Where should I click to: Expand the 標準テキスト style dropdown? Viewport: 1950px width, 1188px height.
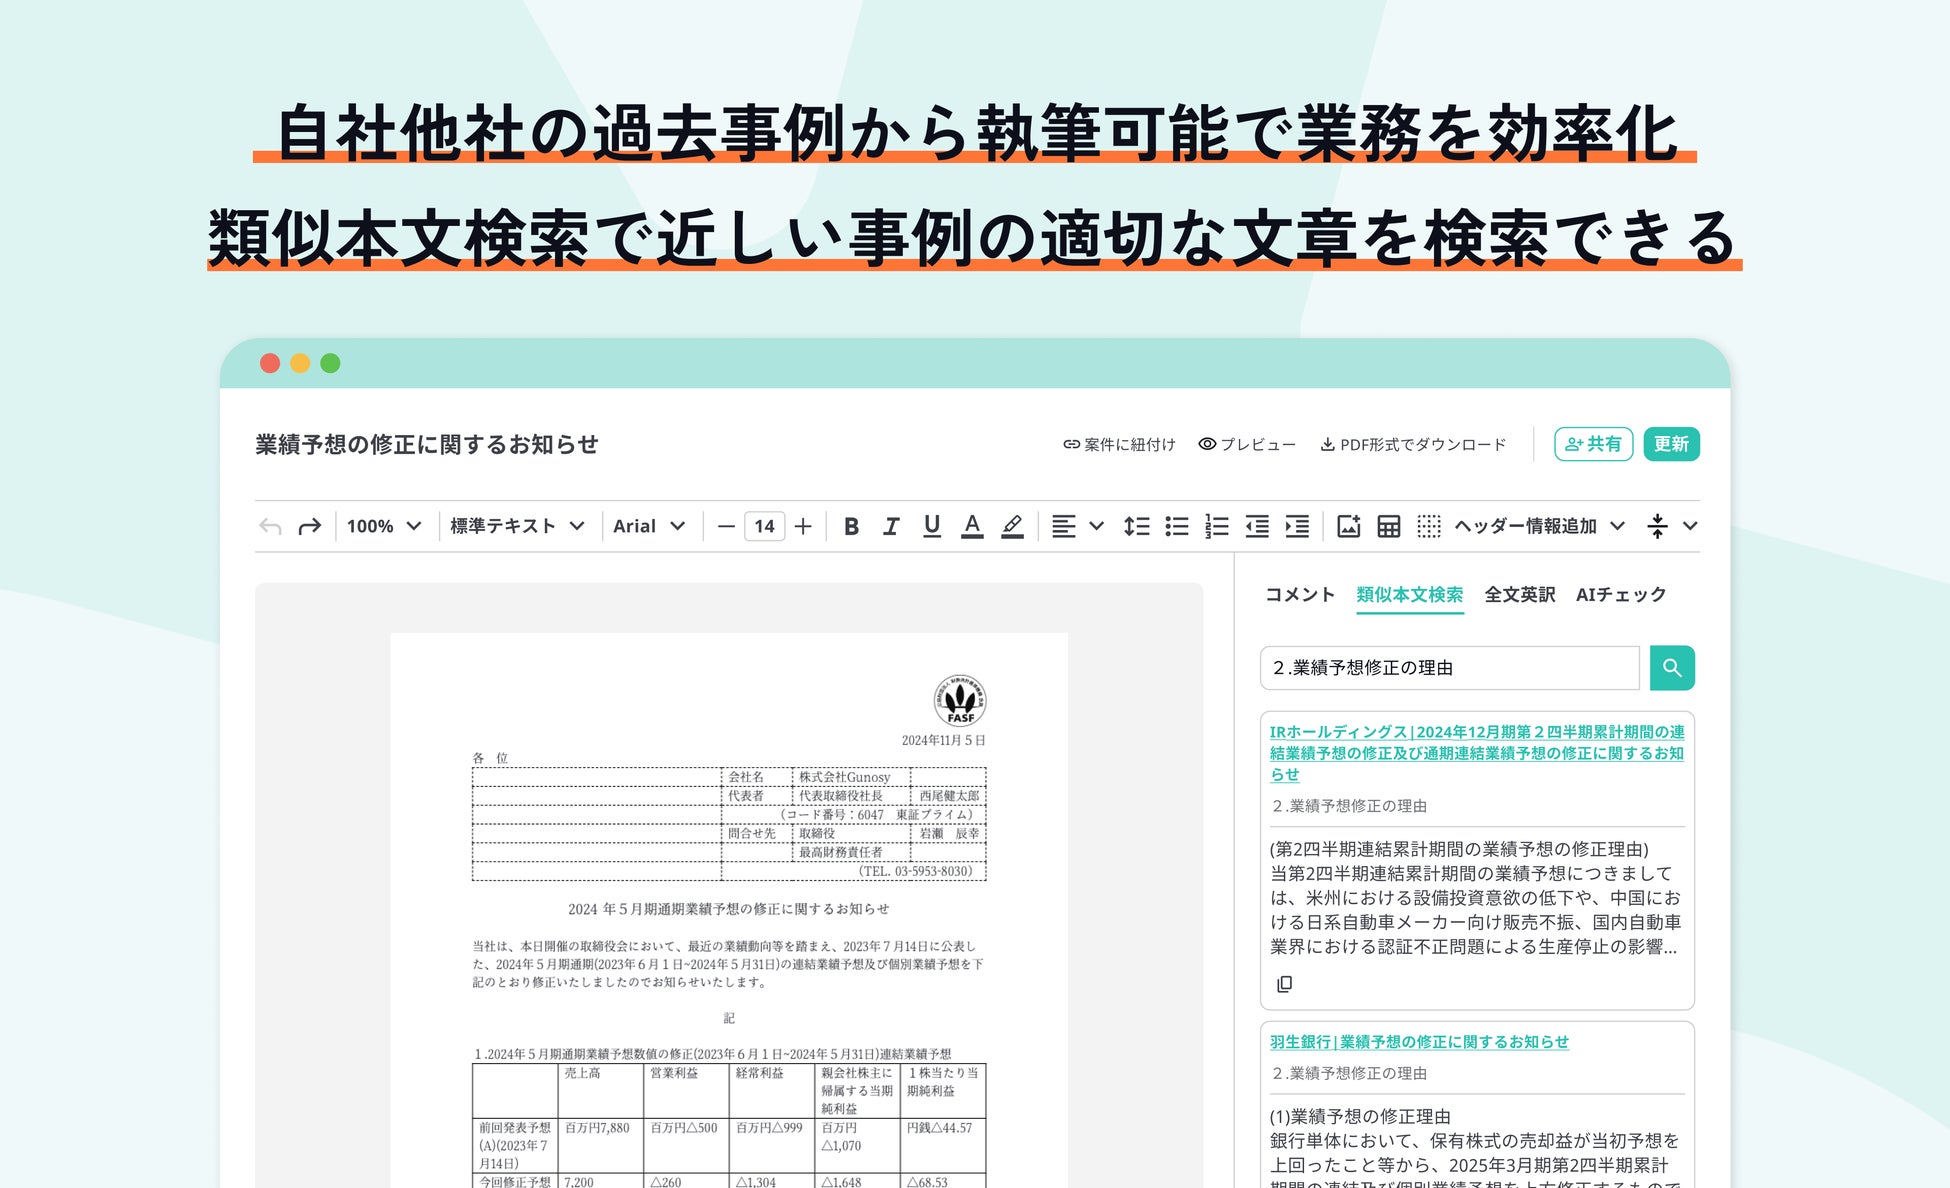pos(517,526)
